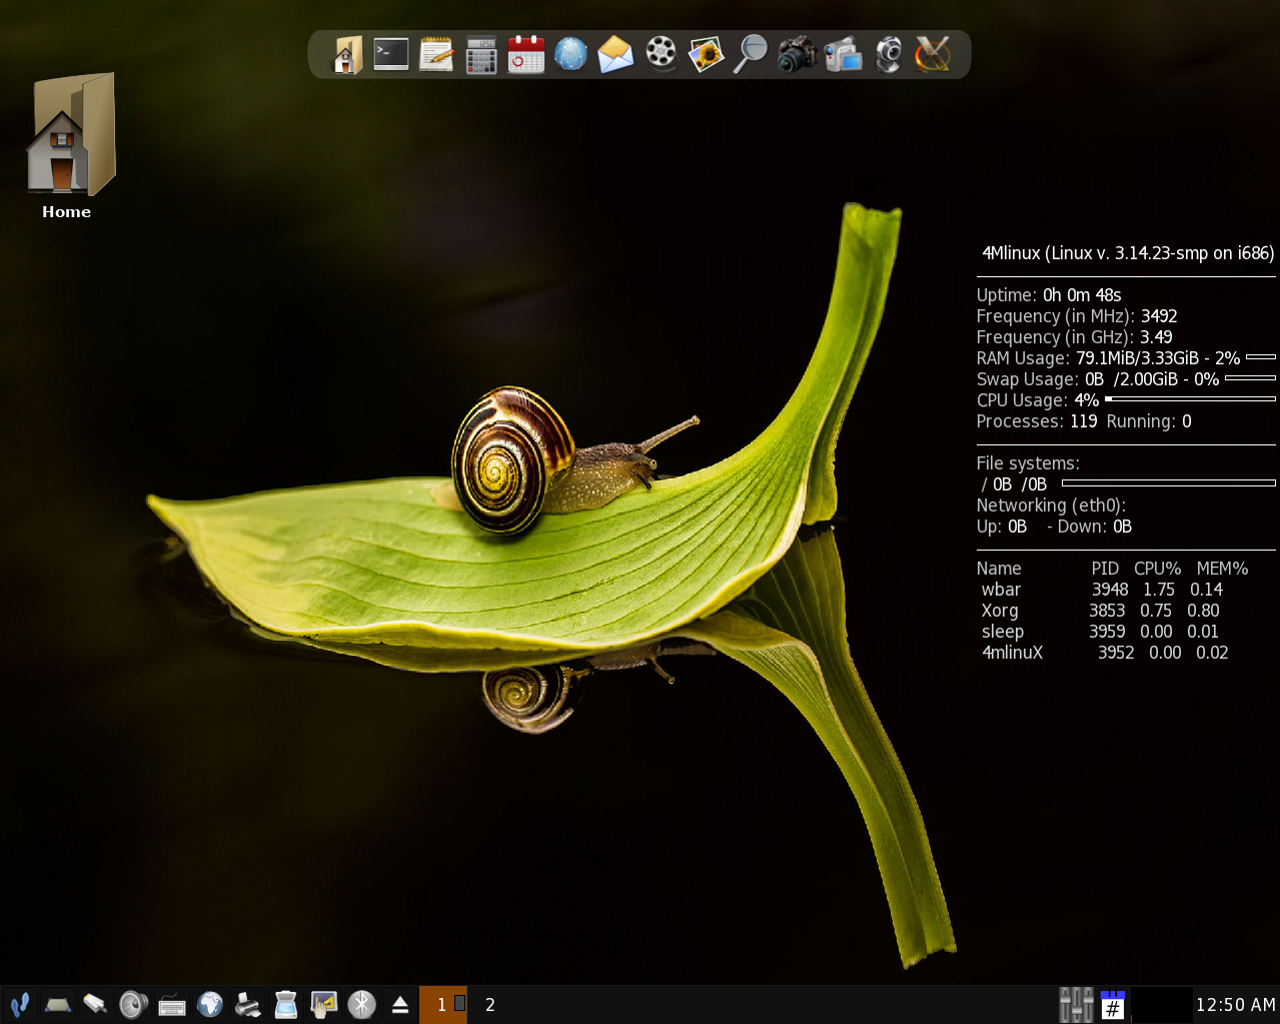
Task: Launch the notepad text editor in the dock
Action: pos(436,54)
